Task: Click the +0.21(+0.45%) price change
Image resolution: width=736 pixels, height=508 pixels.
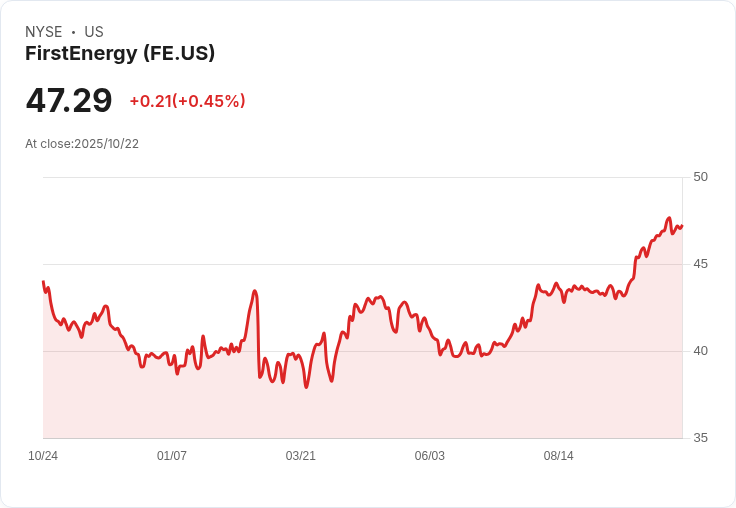Action: point(187,101)
